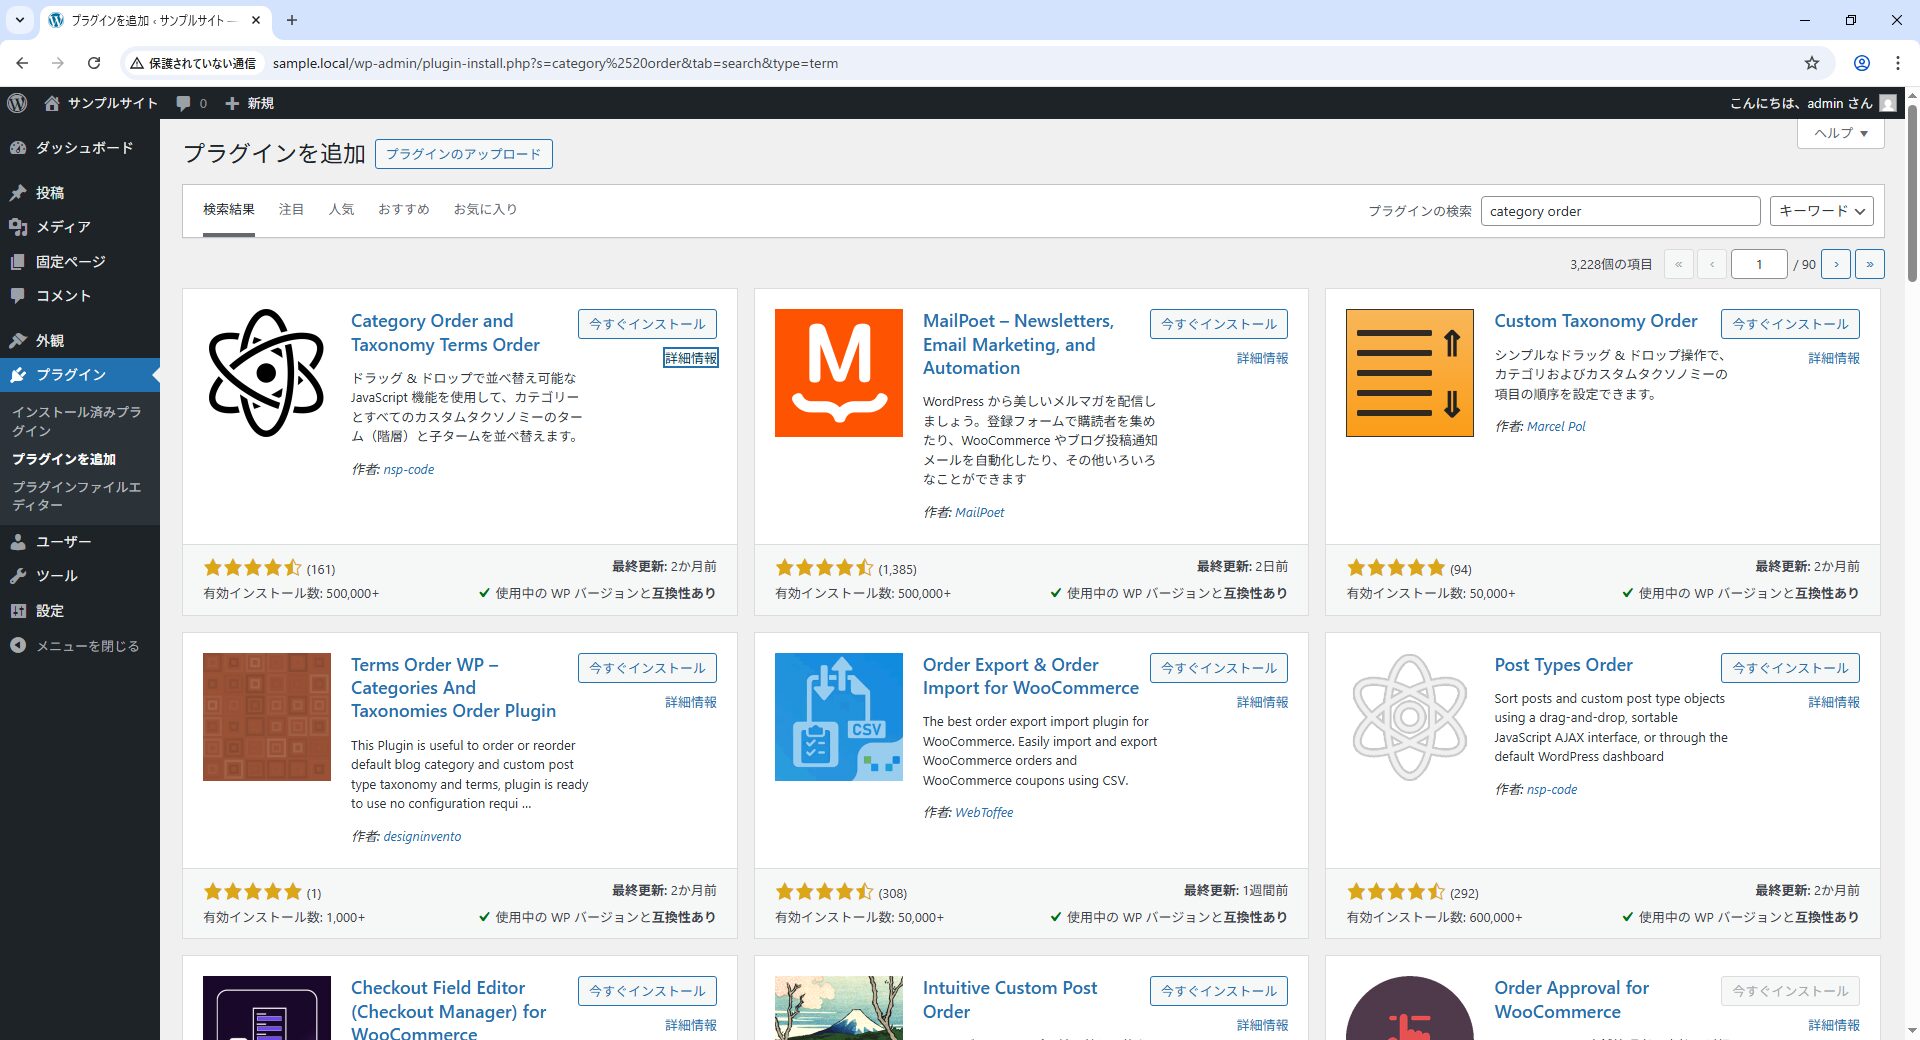Switch to 注目 tab
1920x1040 pixels.
pyautogui.click(x=291, y=209)
